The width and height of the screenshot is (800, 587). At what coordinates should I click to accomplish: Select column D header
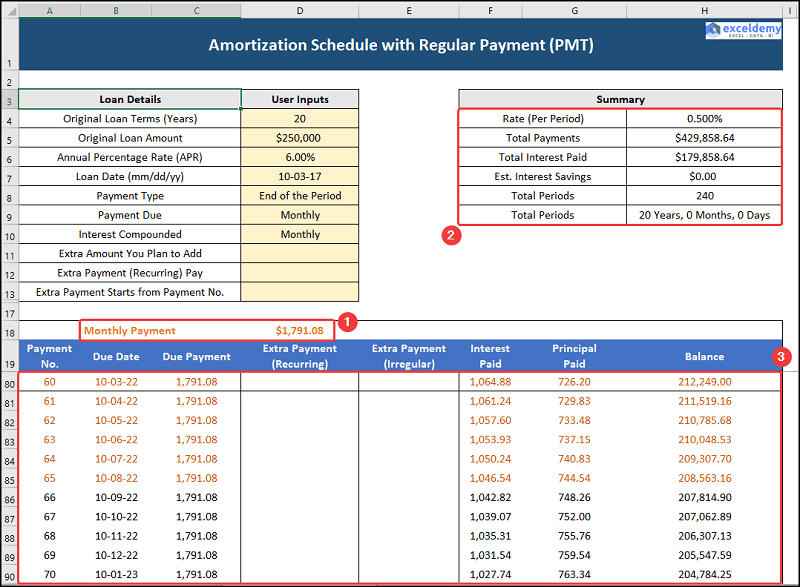299,11
